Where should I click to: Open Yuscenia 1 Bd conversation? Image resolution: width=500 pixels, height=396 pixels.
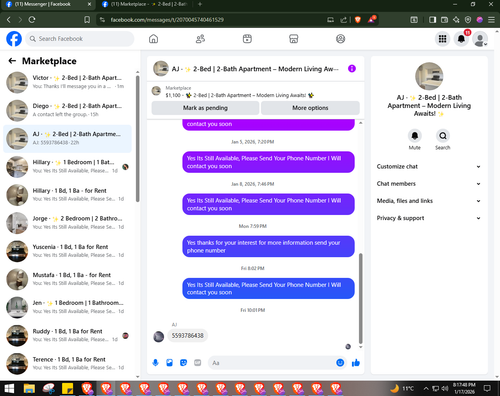[68, 251]
